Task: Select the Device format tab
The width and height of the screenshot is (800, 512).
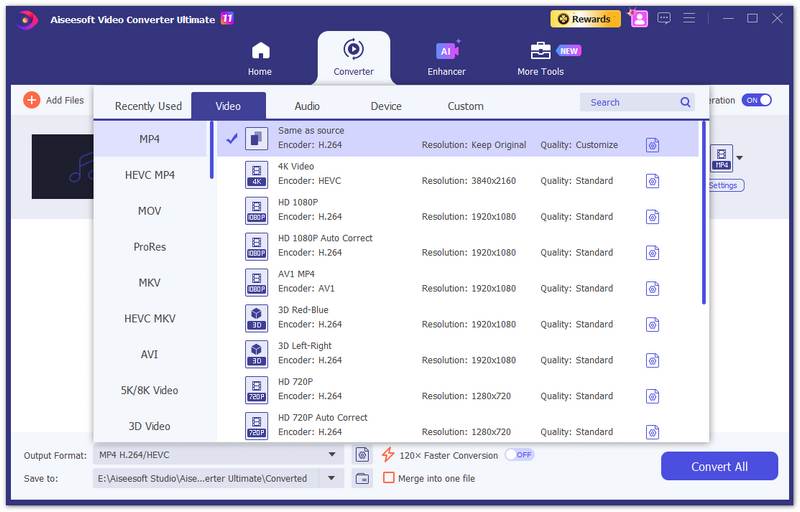Action: click(x=386, y=106)
